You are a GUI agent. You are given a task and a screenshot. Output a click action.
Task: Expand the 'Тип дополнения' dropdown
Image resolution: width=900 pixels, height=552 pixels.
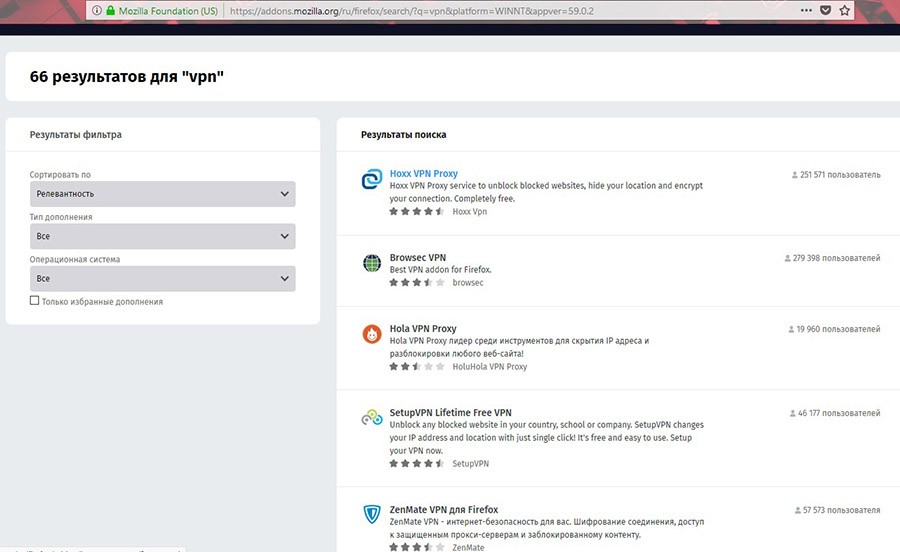click(x=162, y=236)
